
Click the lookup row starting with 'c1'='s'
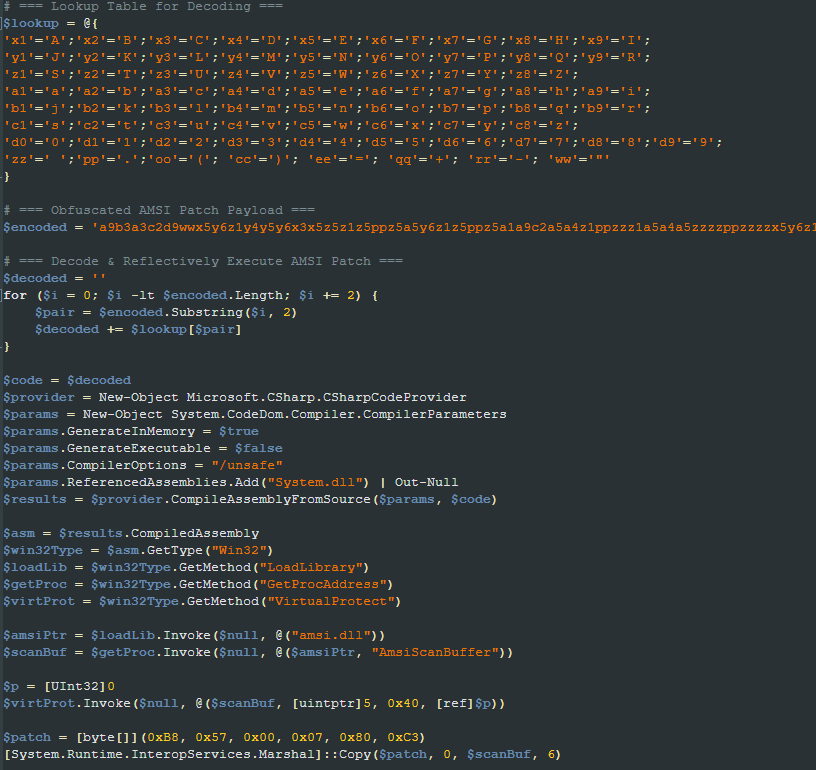291,125
